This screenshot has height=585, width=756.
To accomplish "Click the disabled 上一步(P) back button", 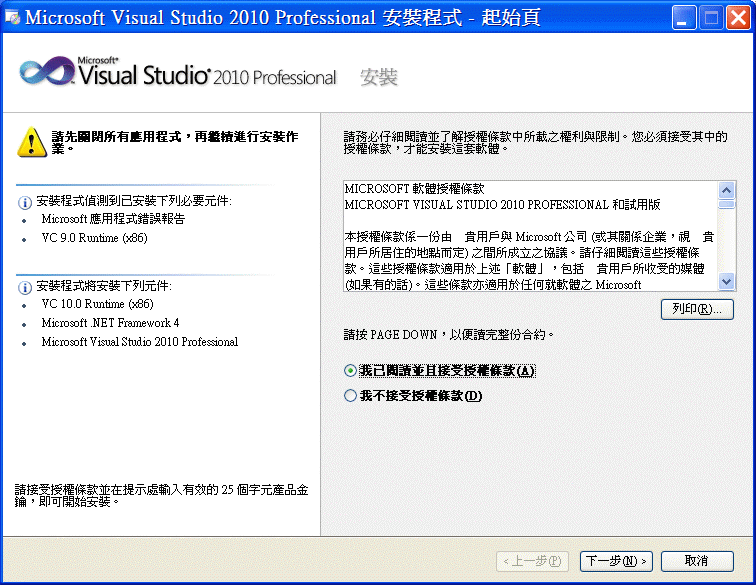I will (x=532, y=561).
